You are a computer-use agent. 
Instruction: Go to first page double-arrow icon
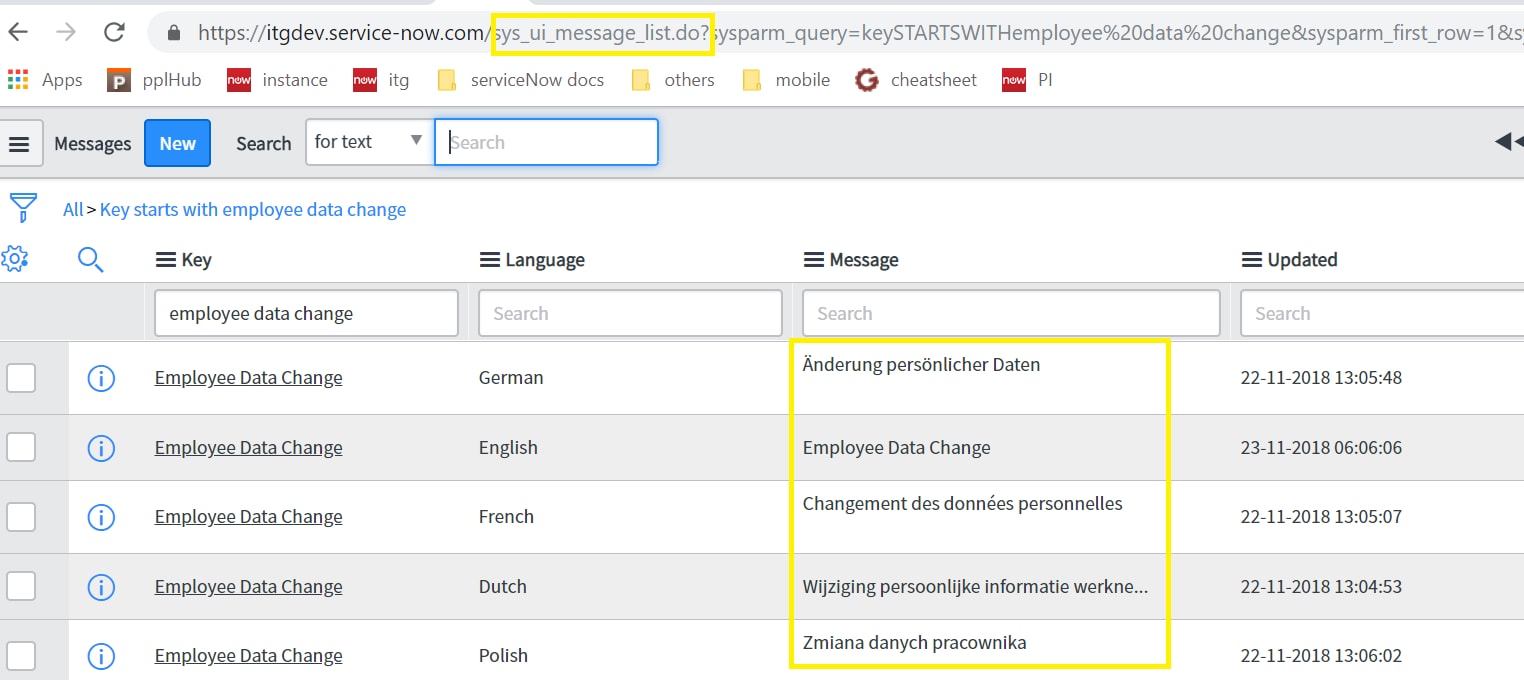point(1508,142)
